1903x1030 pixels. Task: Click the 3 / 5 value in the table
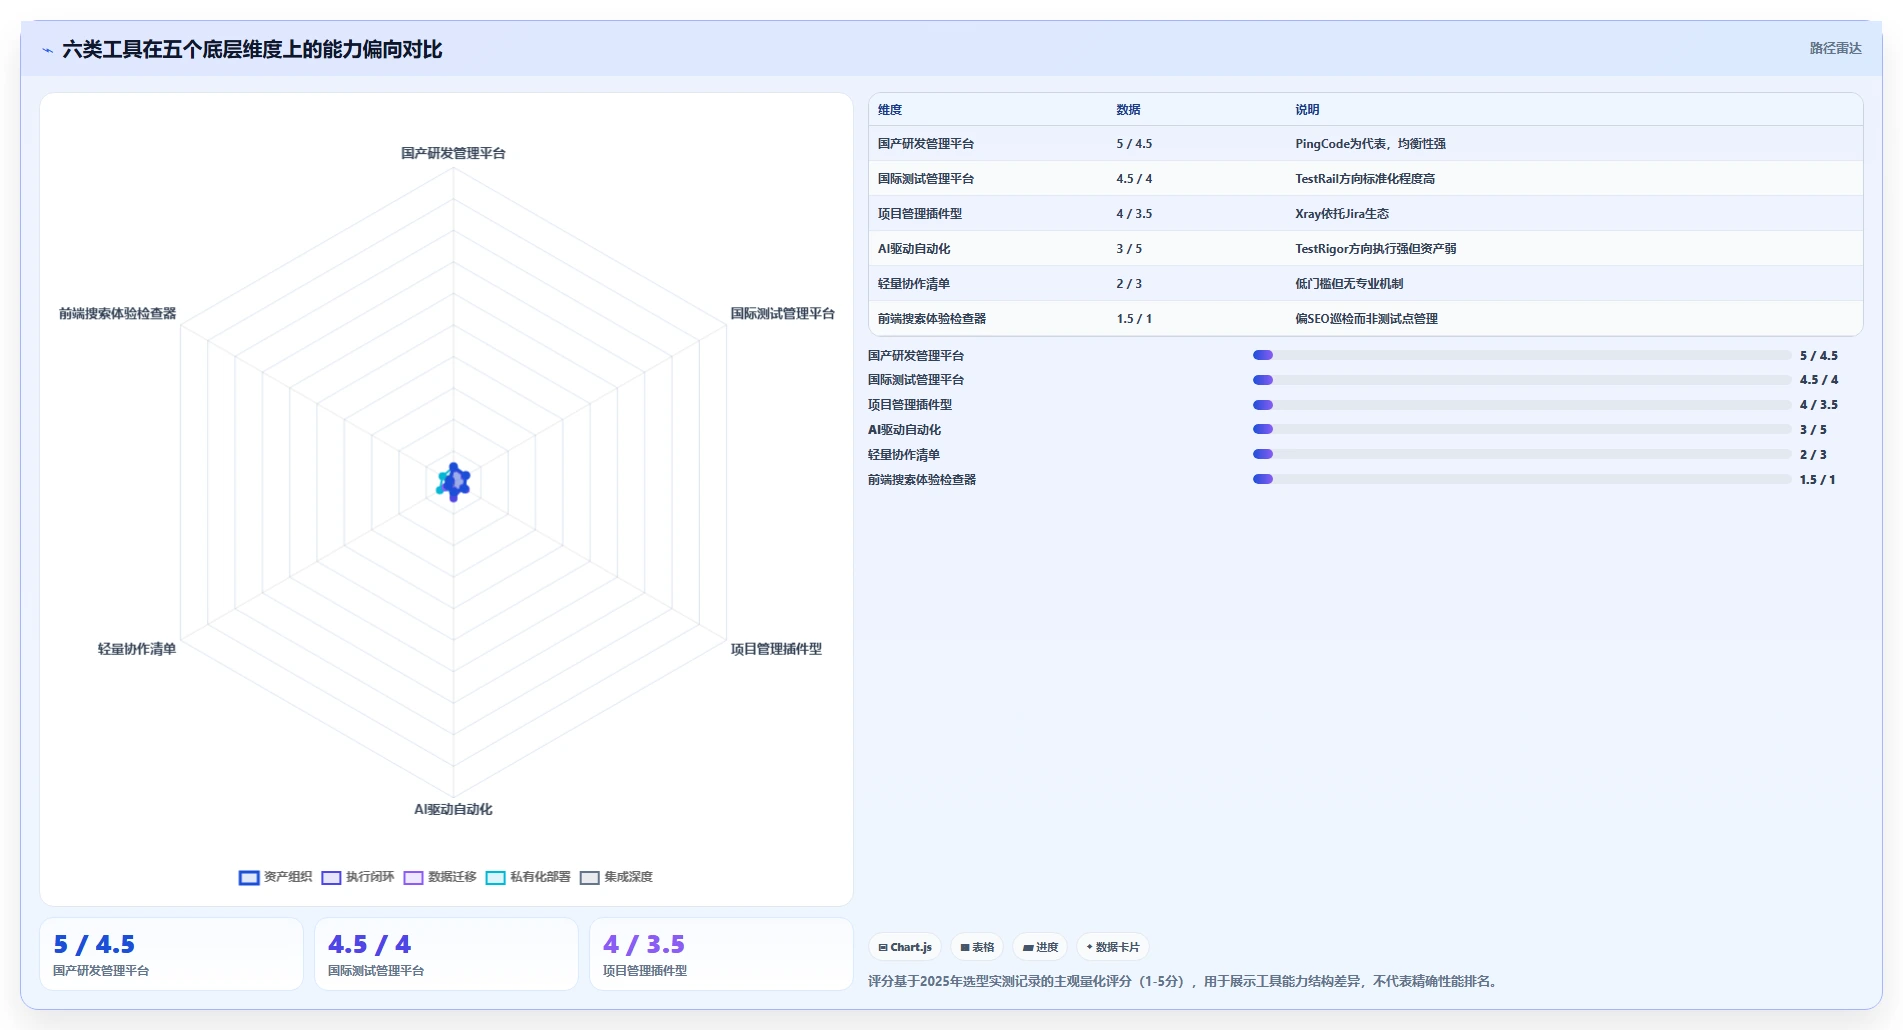pyautogui.click(x=1129, y=249)
